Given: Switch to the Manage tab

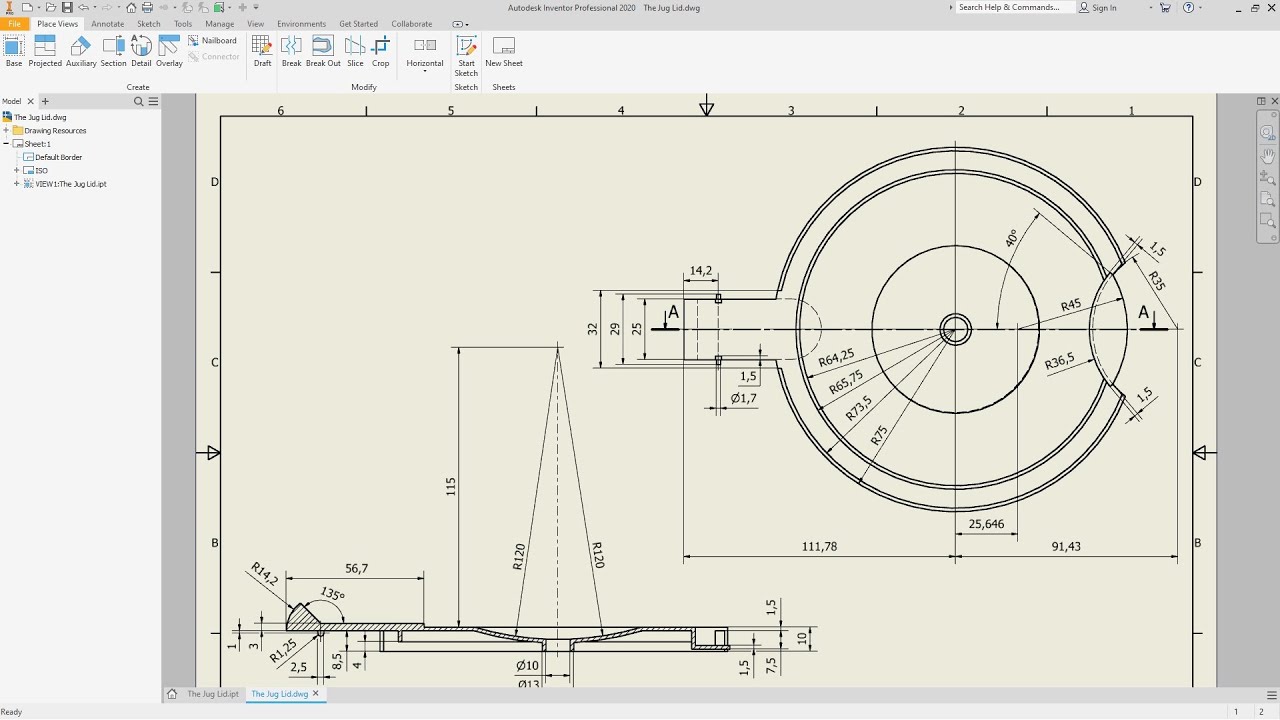Looking at the screenshot, I should 220,24.
